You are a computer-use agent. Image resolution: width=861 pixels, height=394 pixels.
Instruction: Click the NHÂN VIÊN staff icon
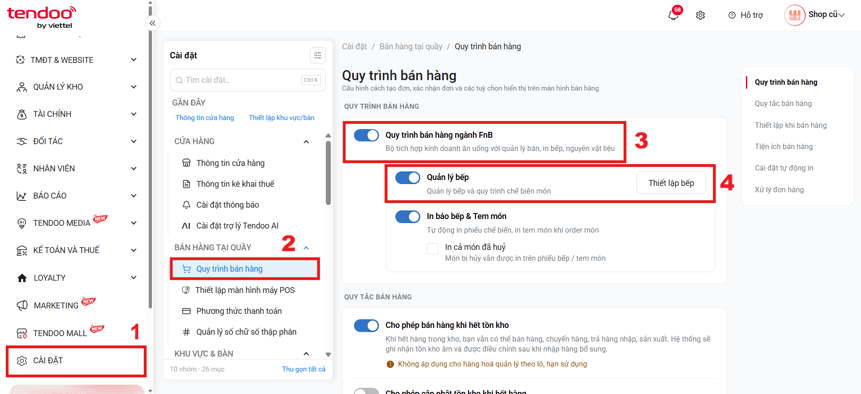21,168
